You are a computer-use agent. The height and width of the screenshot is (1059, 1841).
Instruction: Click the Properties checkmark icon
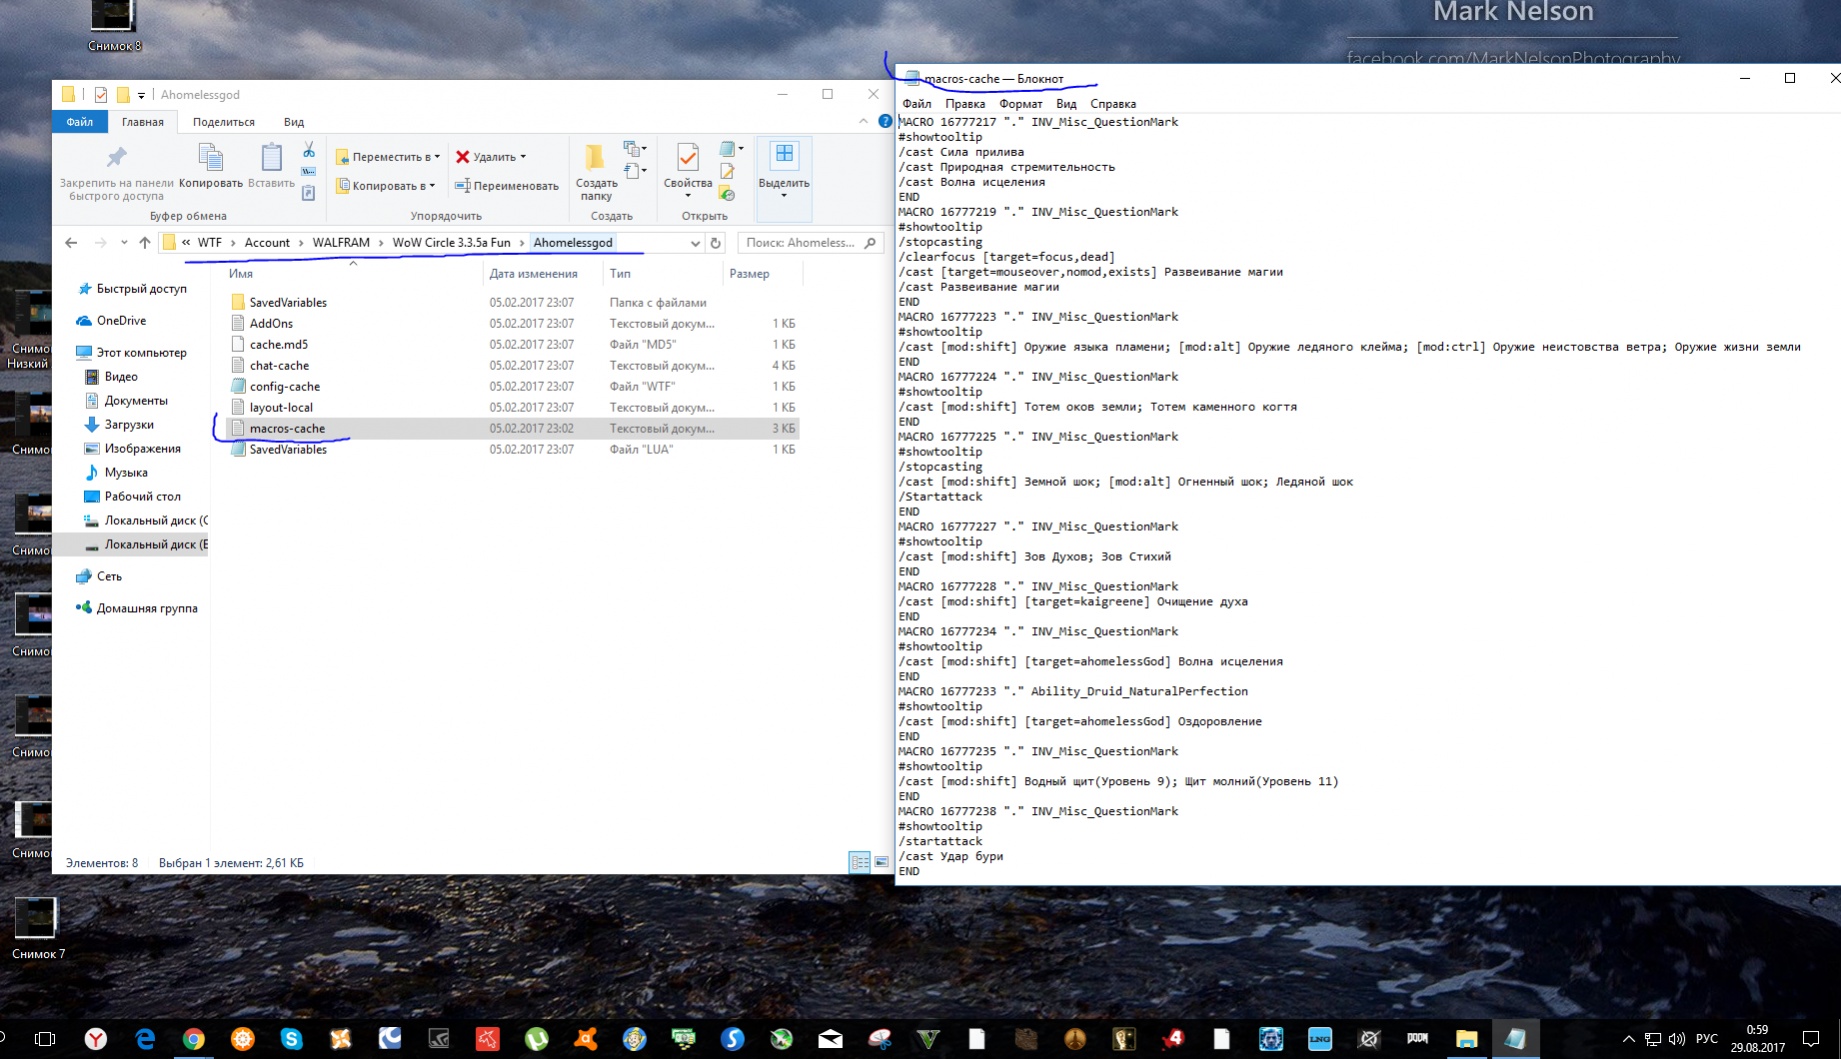click(688, 158)
